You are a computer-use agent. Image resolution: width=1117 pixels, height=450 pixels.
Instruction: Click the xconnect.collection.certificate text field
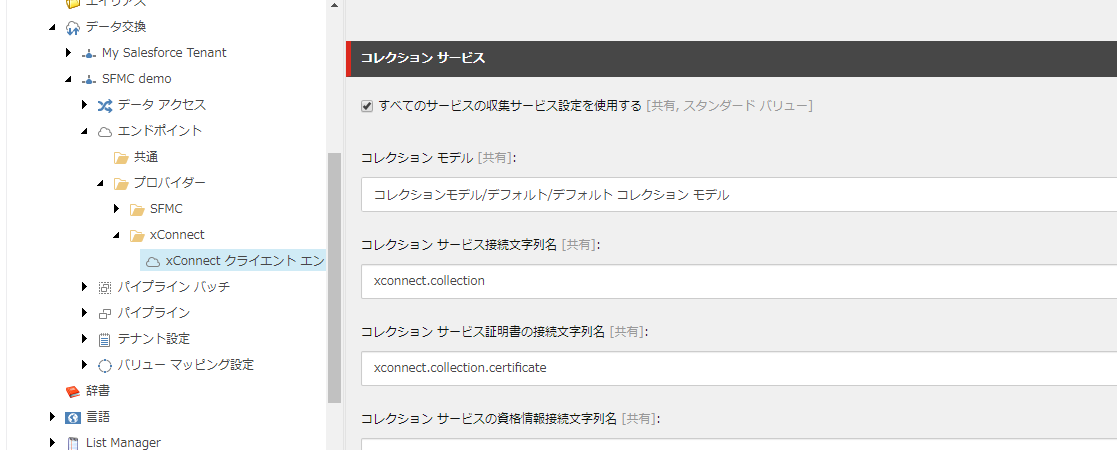739,368
